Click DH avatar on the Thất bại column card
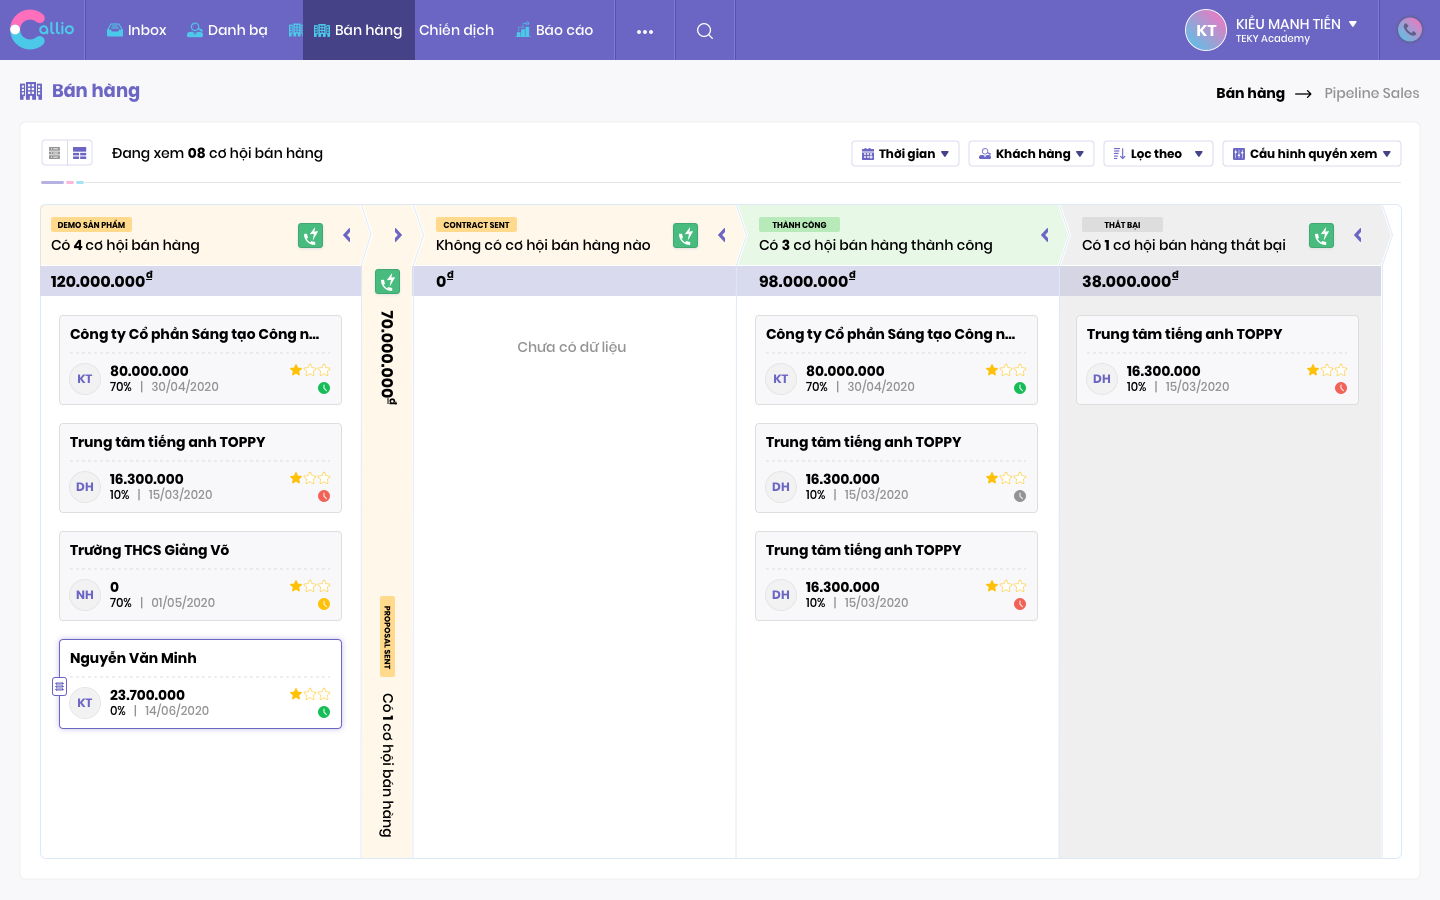 click(1102, 379)
